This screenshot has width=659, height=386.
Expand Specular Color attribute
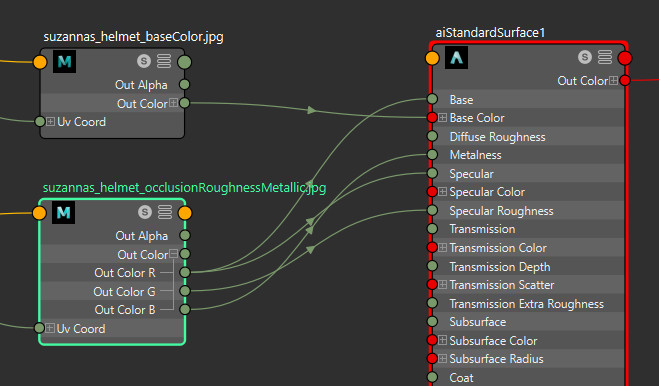tap(443, 192)
